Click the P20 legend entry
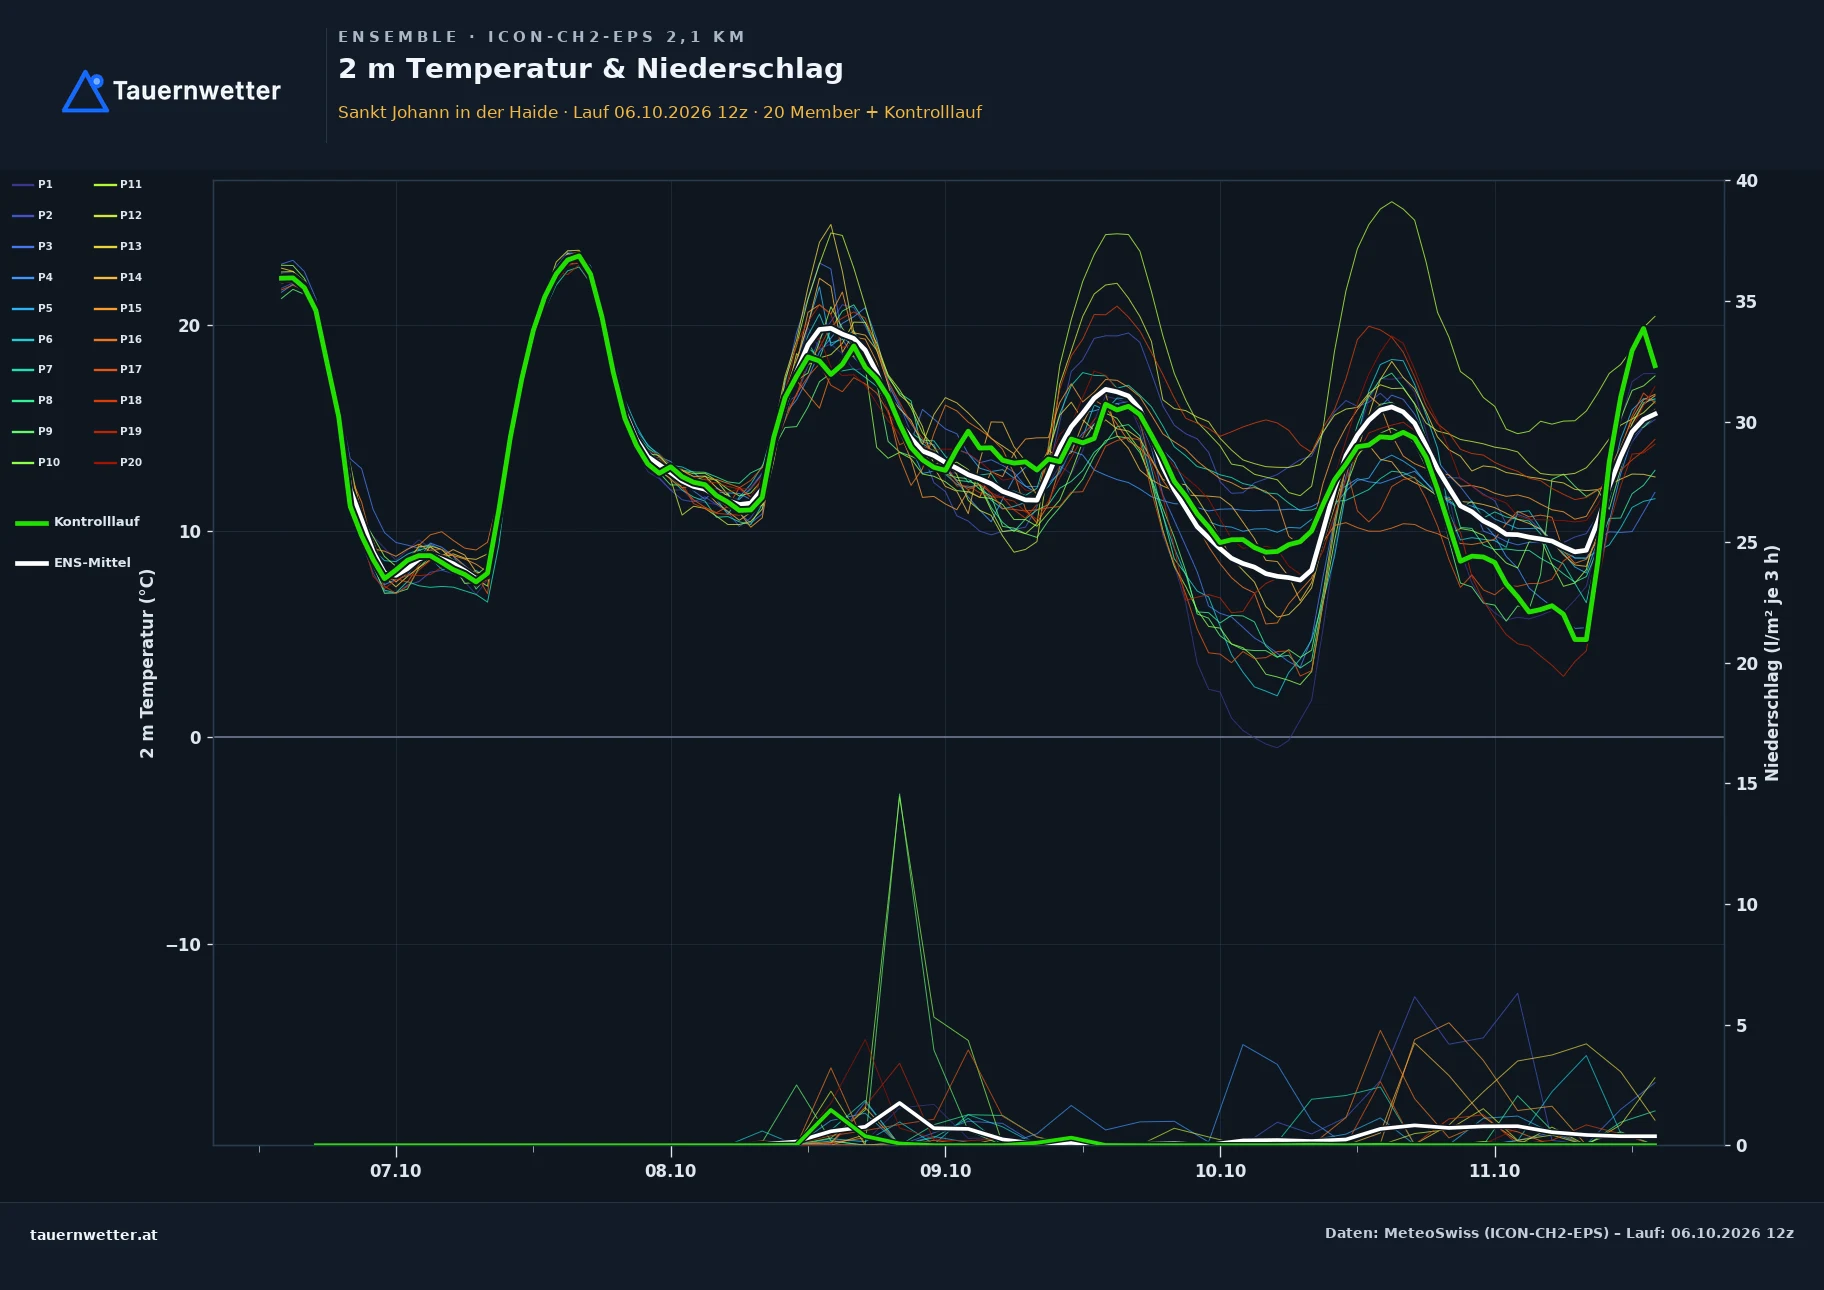The width and height of the screenshot is (1824, 1290). tap(118, 462)
